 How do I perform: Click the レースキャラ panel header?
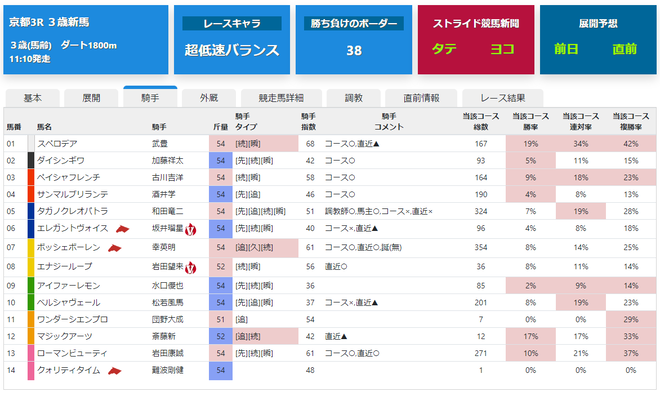(232, 24)
